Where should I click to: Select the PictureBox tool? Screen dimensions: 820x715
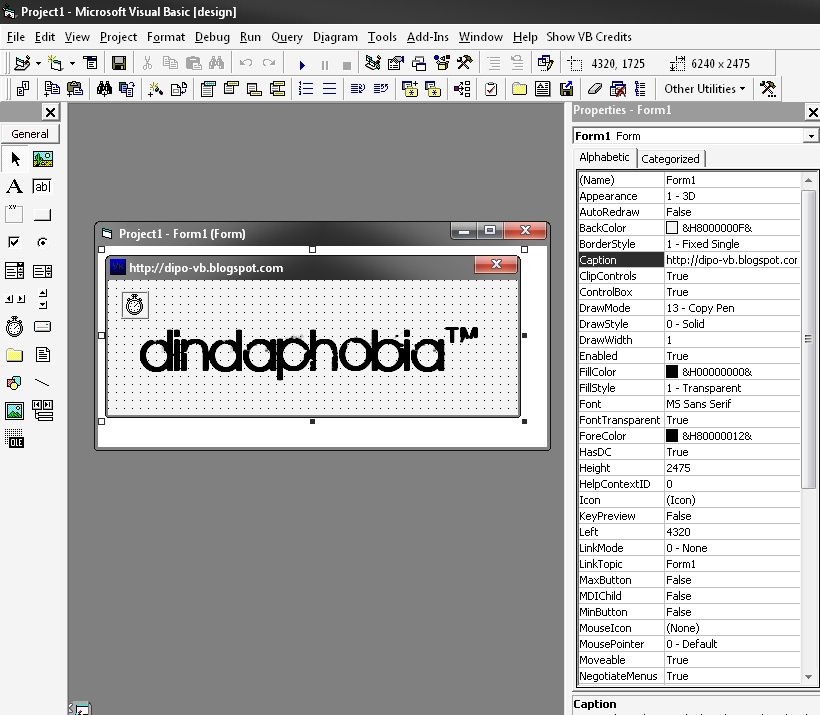[41, 158]
